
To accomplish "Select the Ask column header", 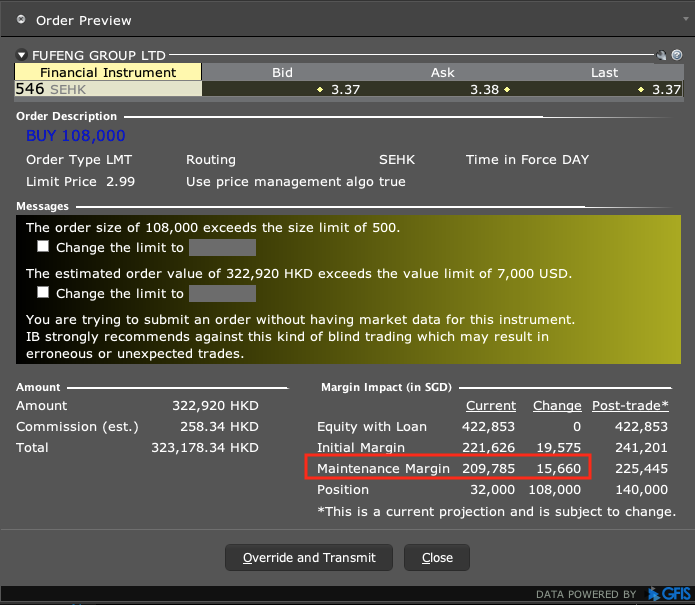I will pyautogui.click(x=442, y=72).
